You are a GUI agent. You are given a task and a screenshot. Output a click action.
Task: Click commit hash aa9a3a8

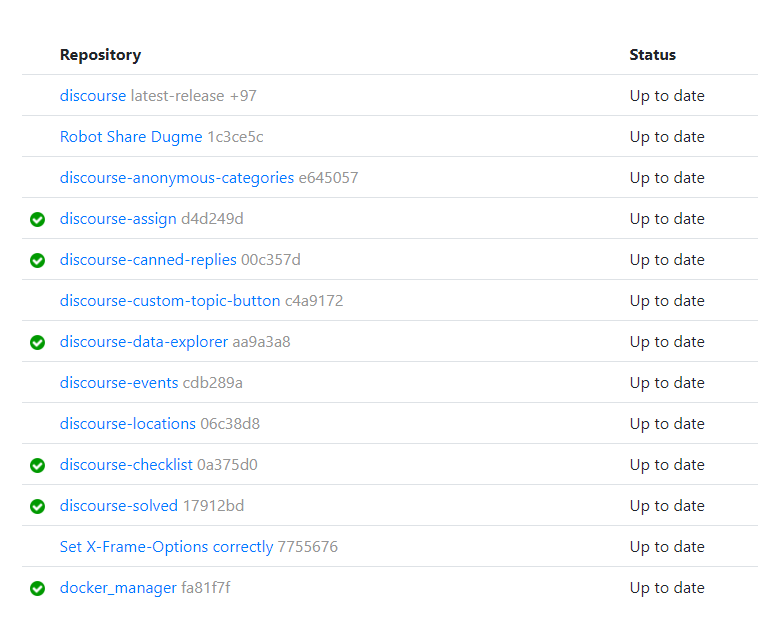(262, 342)
